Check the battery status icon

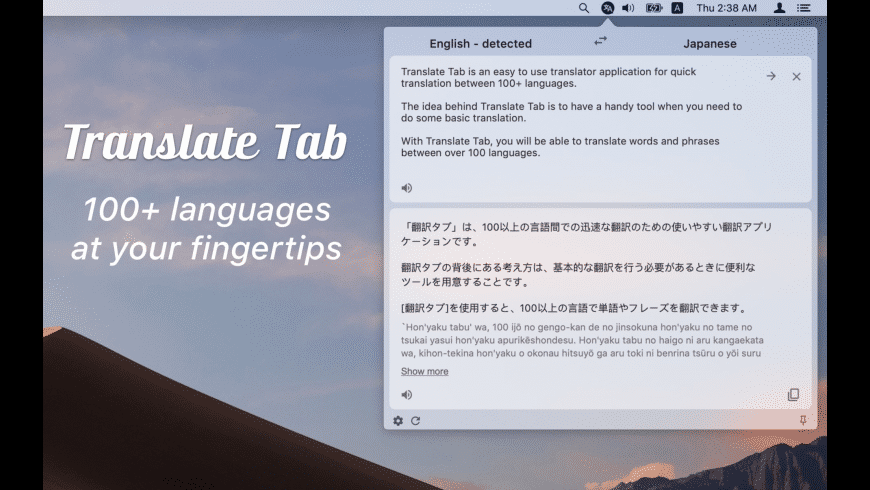click(654, 8)
